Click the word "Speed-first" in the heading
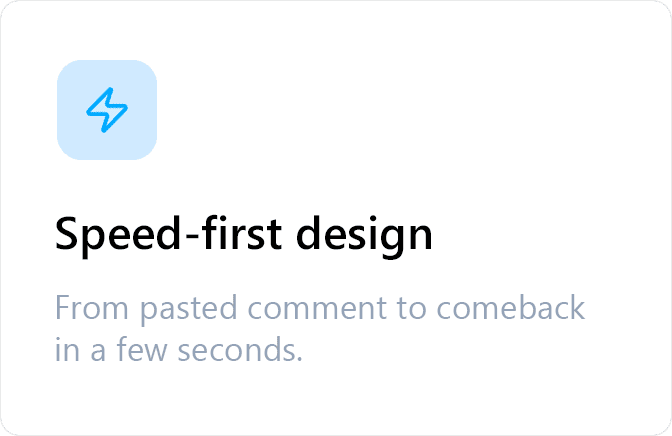Image resolution: width=672 pixels, height=436 pixels. pos(165,236)
